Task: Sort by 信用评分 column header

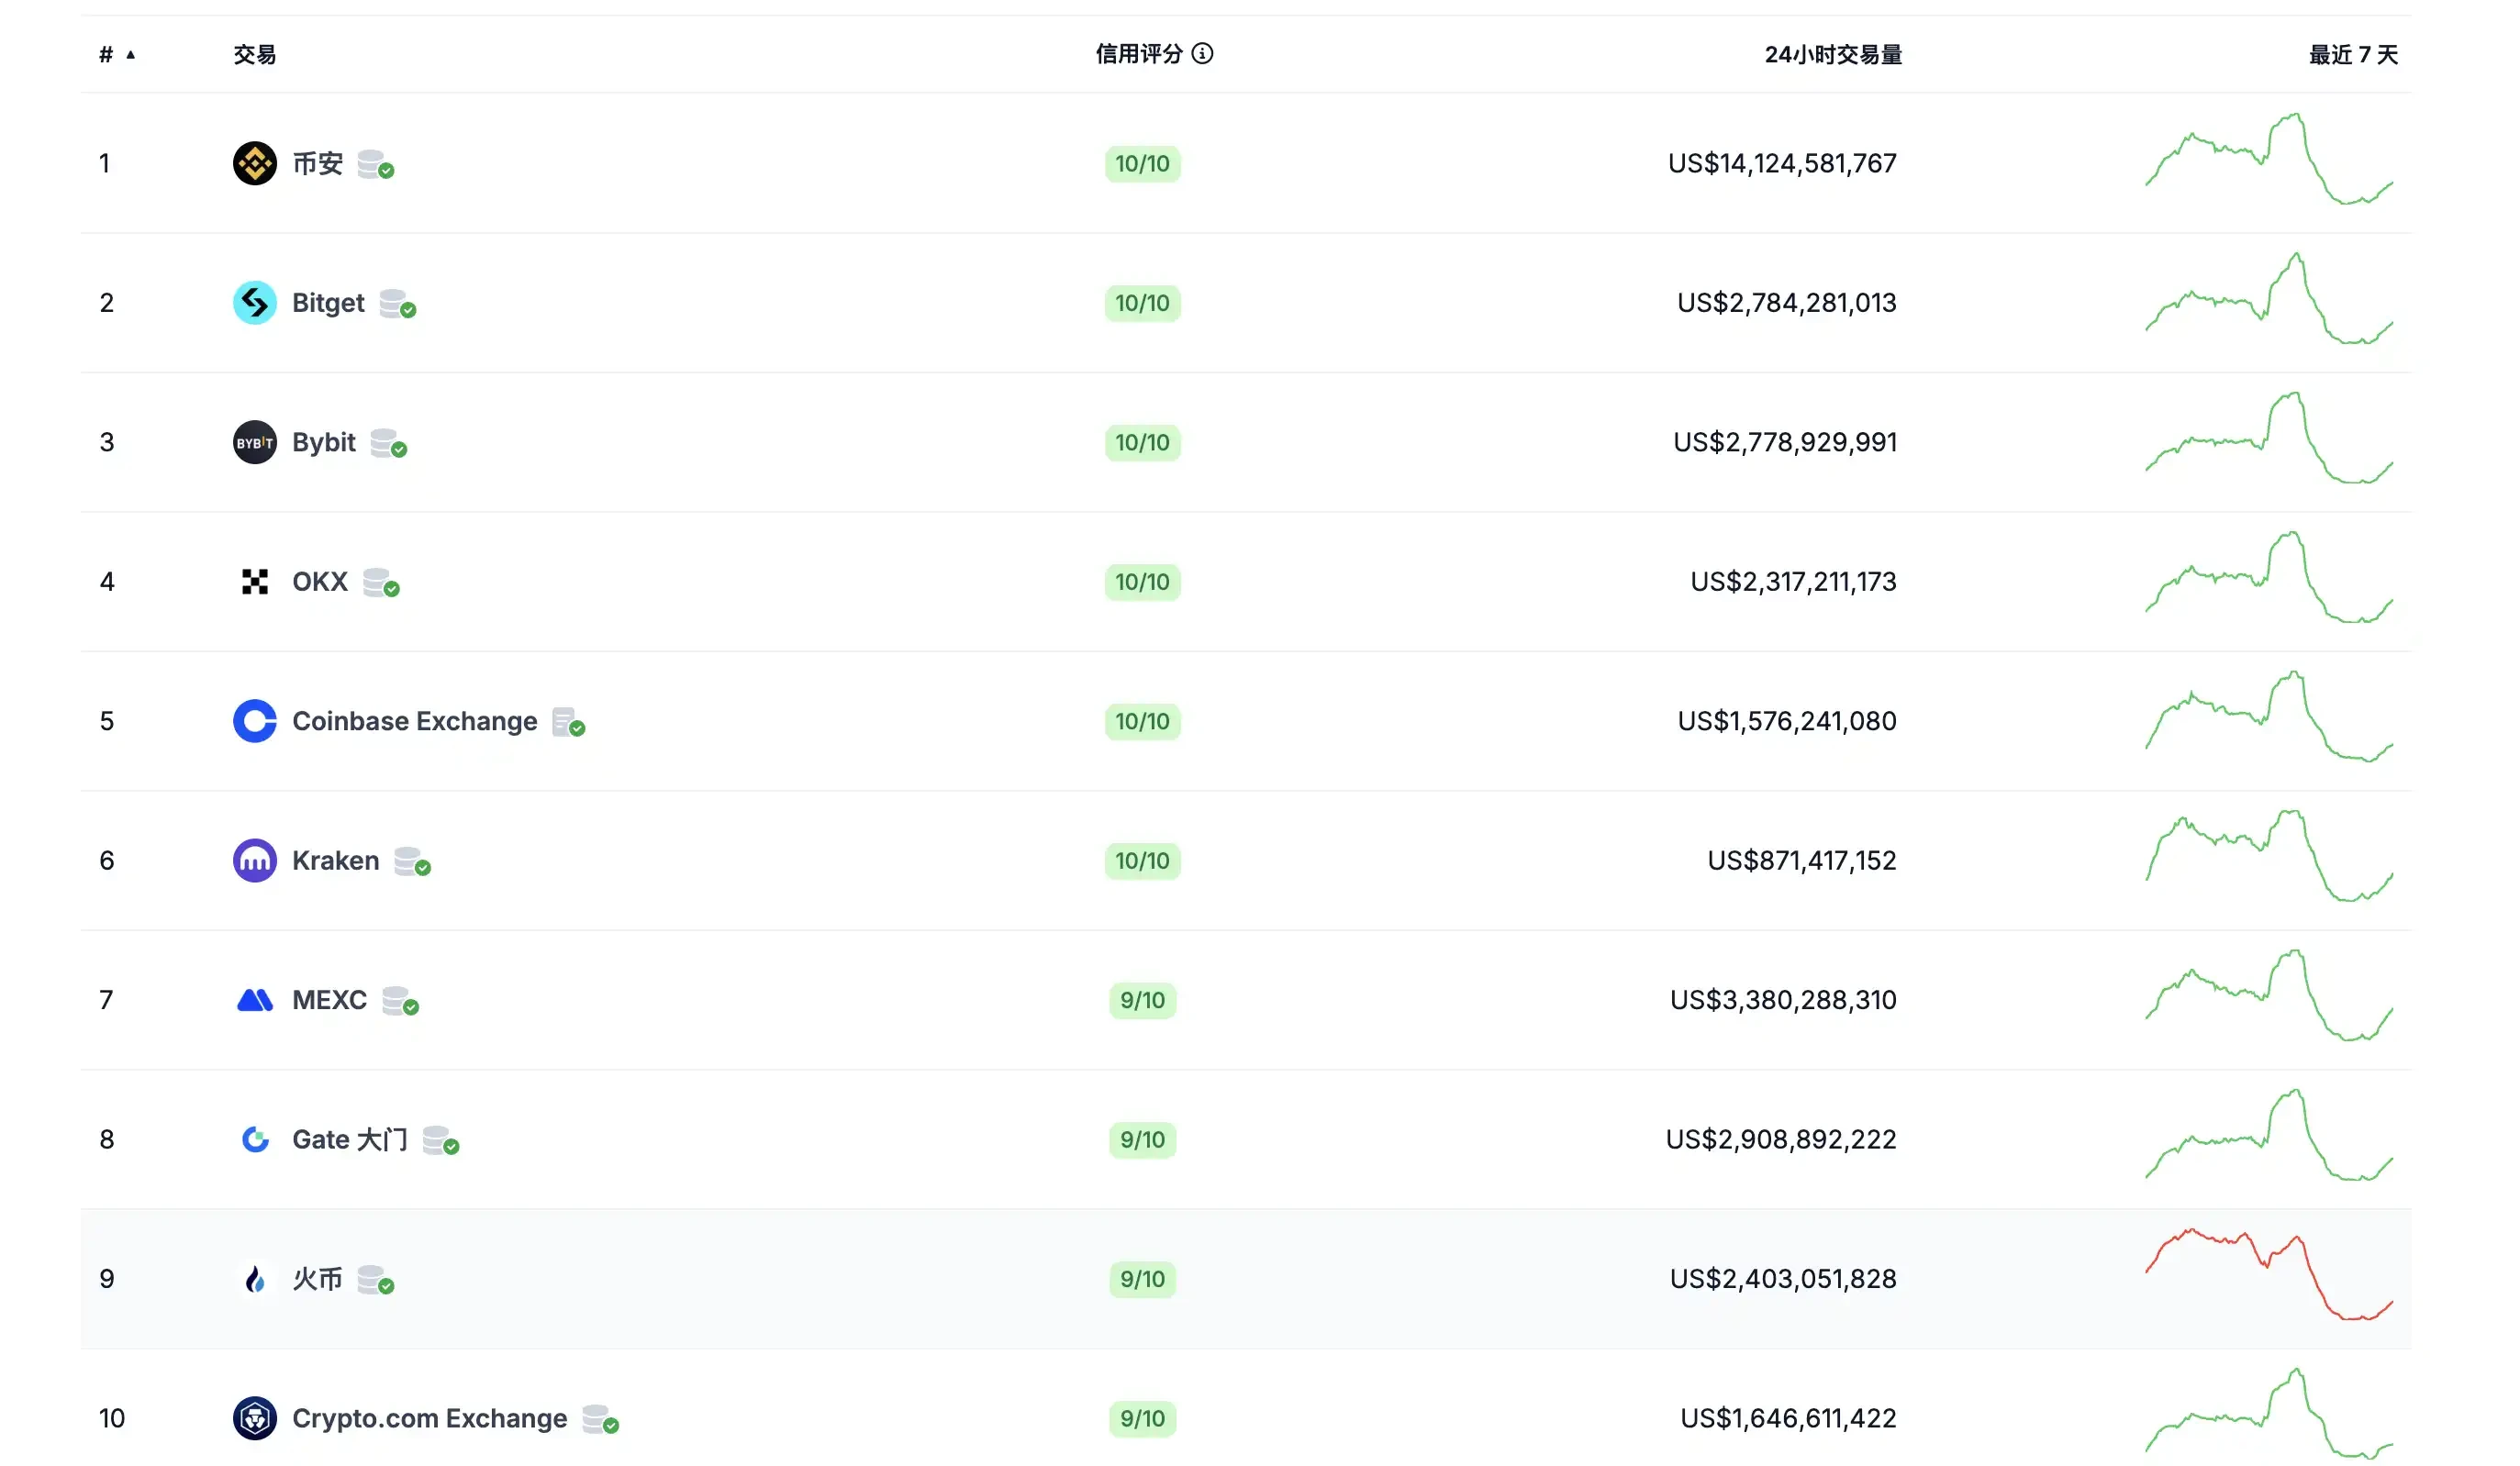Action: click(x=1138, y=54)
